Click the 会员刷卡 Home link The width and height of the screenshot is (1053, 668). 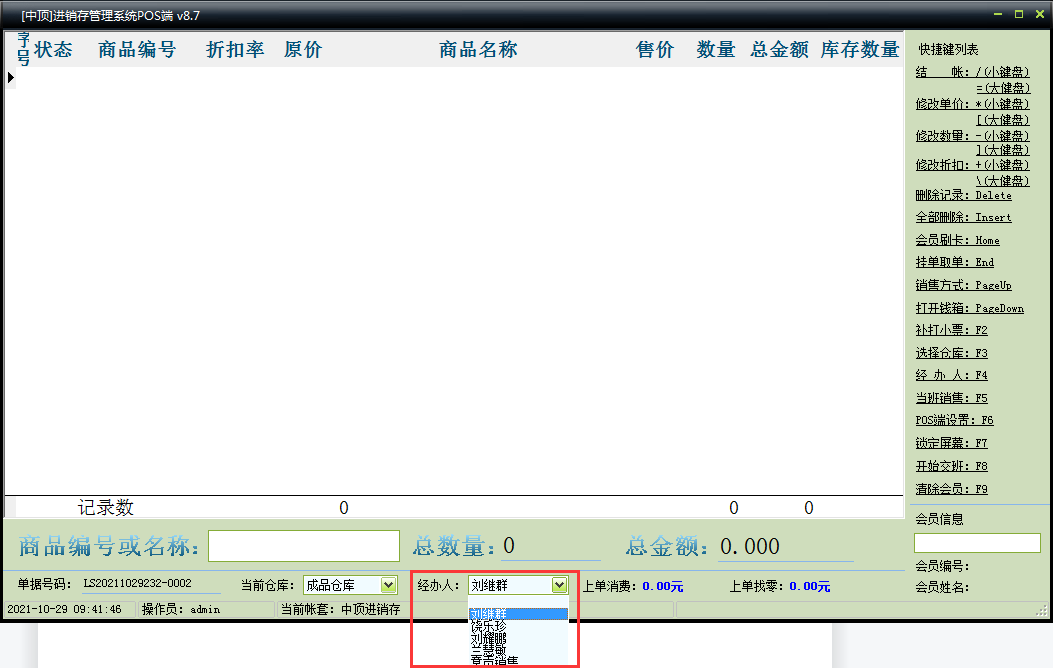click(957, 240)
